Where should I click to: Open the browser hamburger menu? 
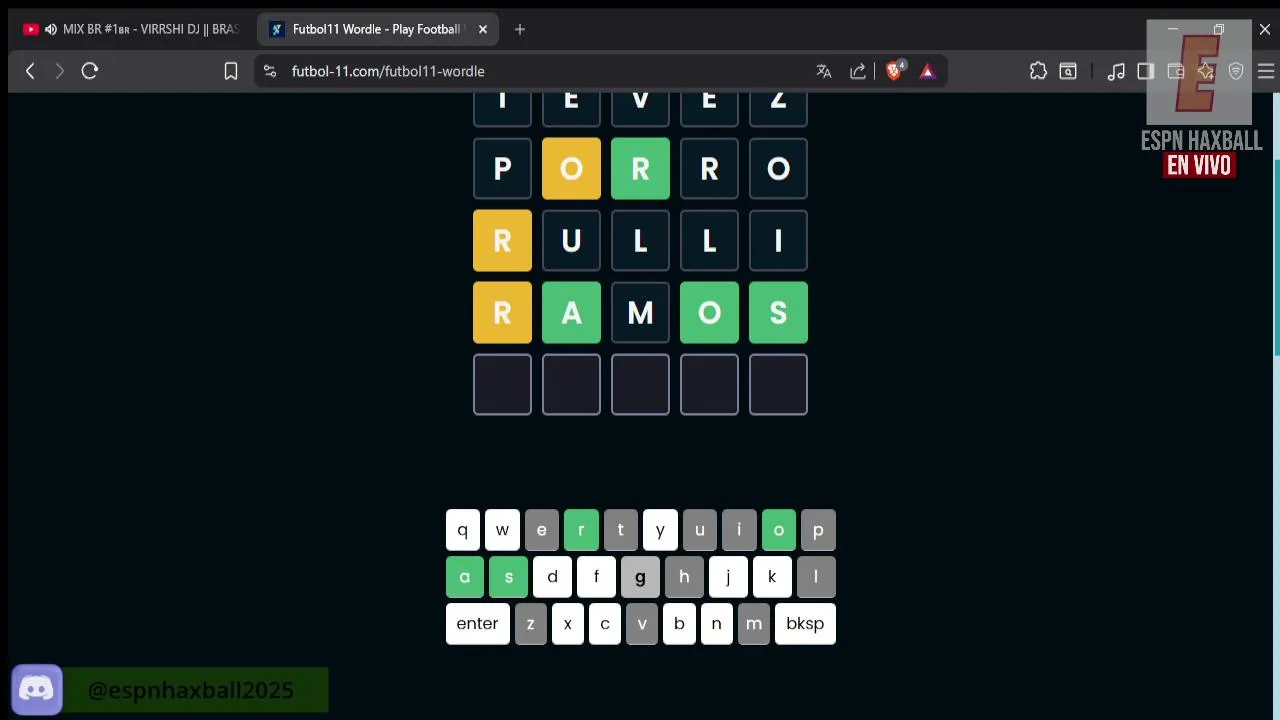click(x=1266, y=71)
